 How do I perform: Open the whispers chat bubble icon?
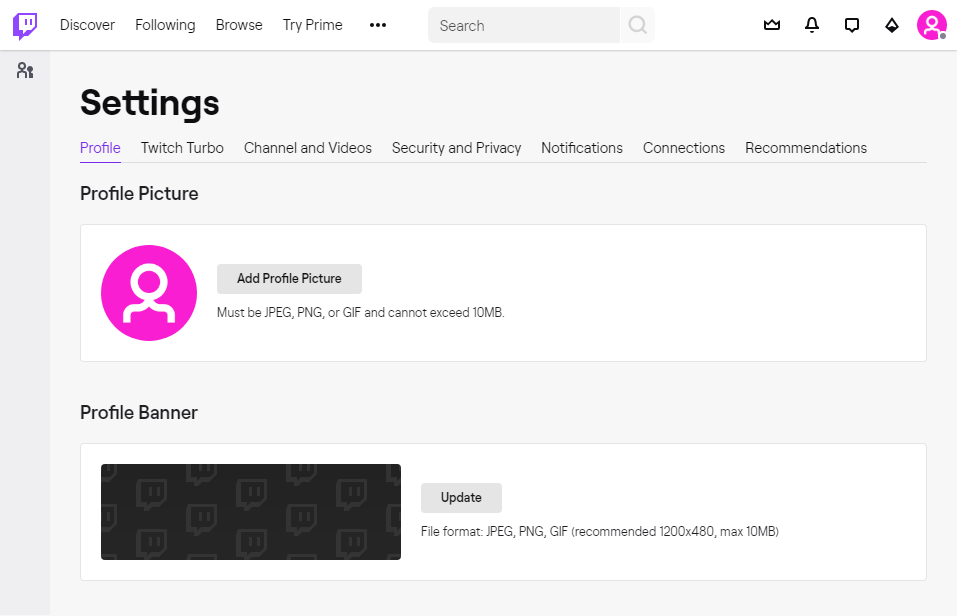851,25
